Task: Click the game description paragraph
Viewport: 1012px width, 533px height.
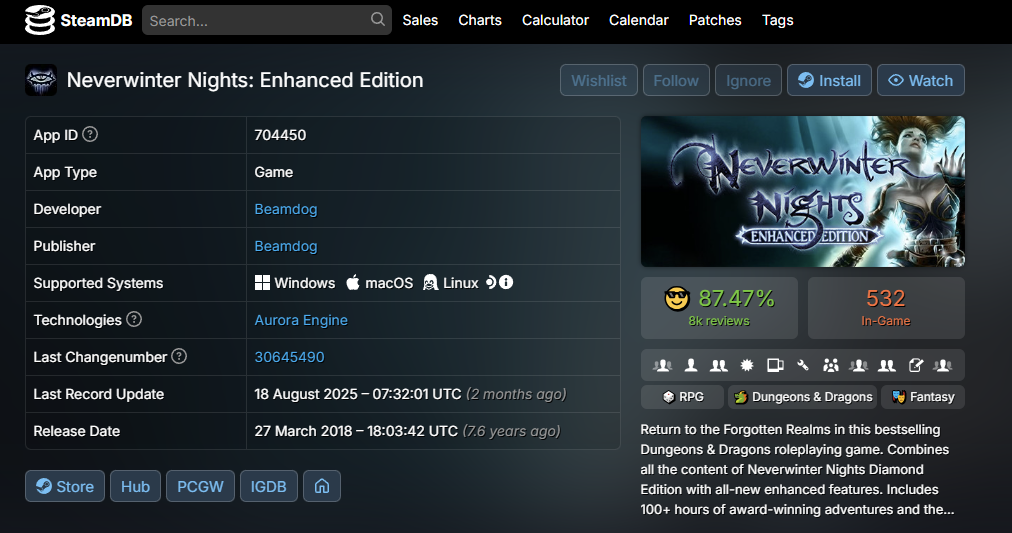Action: pyautogui.click(x=798, y=469)
